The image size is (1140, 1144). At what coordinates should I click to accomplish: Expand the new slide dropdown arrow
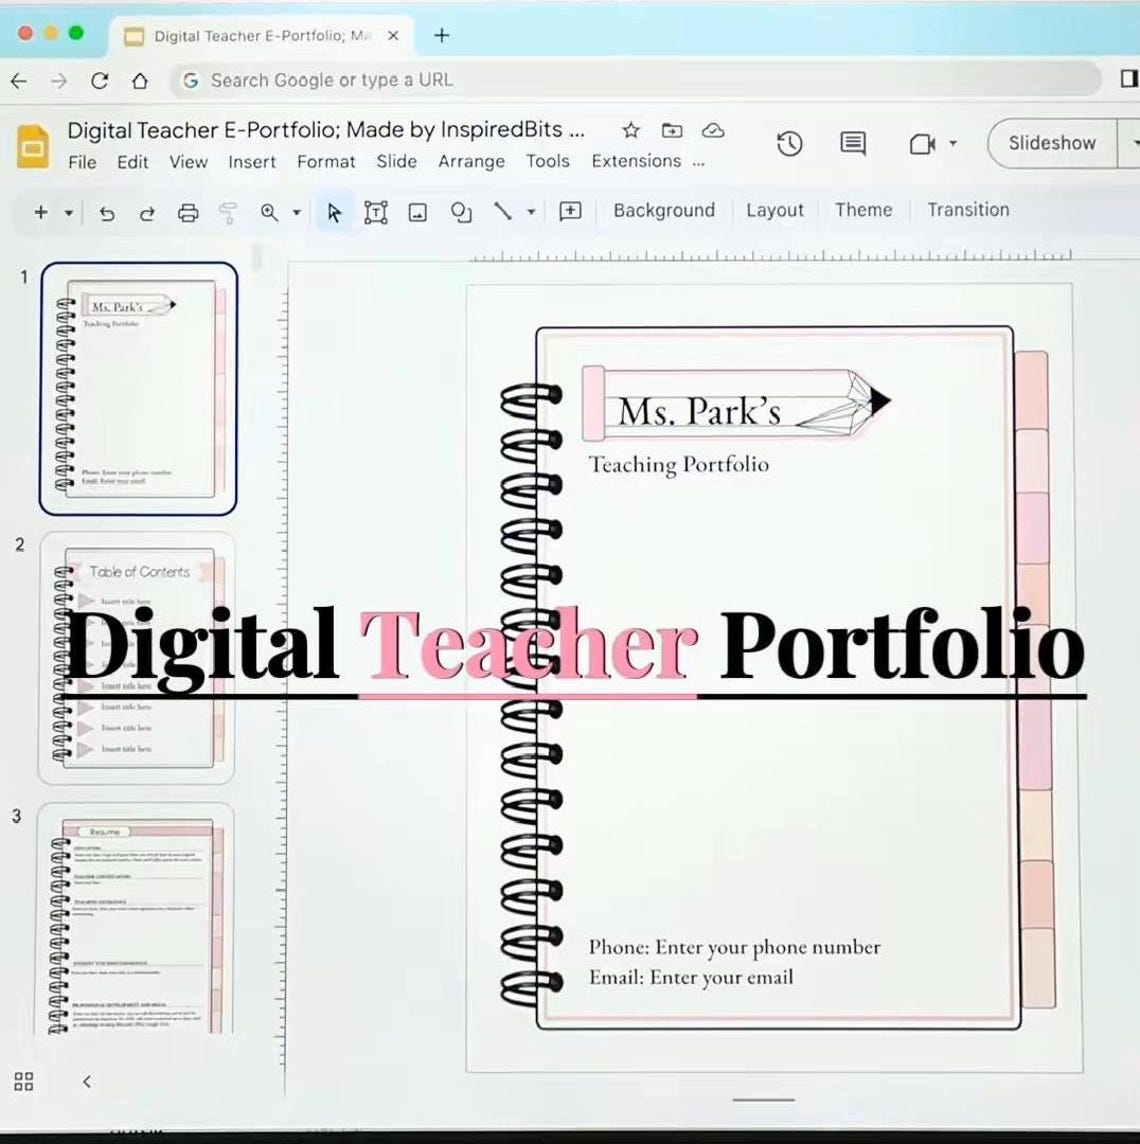(x=66, y=212)
